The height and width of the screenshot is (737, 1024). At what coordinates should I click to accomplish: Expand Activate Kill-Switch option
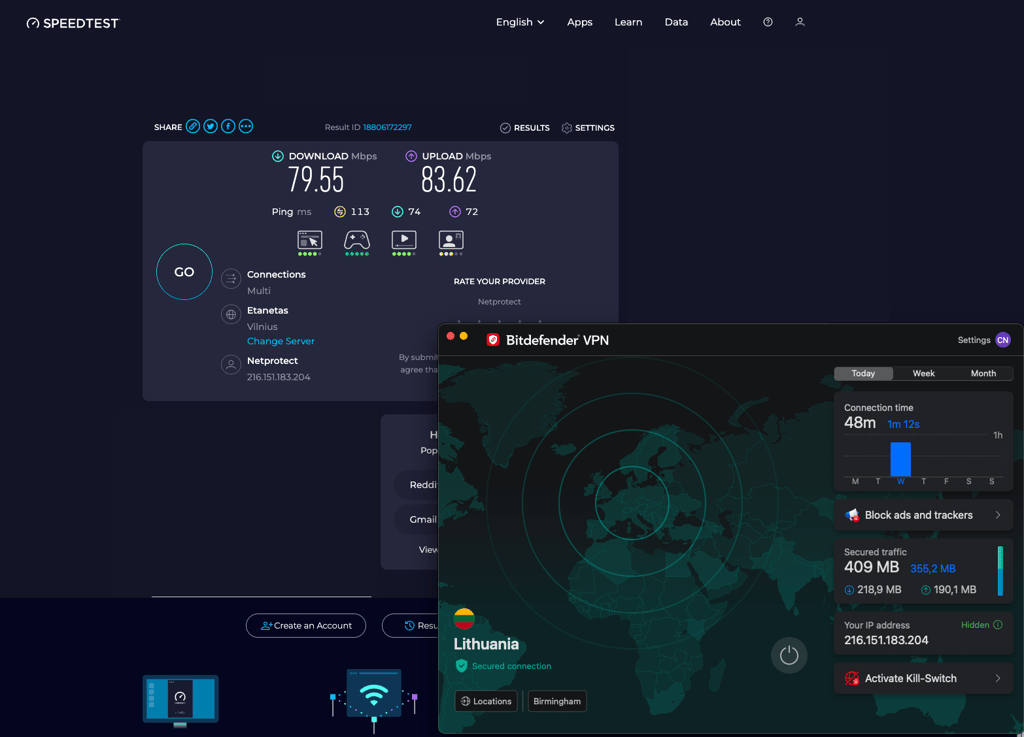pos(923,678)
